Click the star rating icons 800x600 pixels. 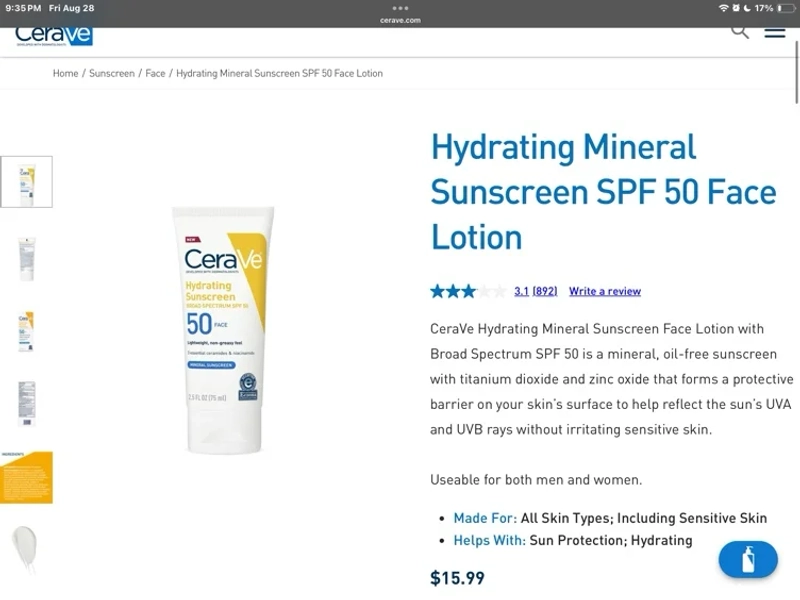468,291
